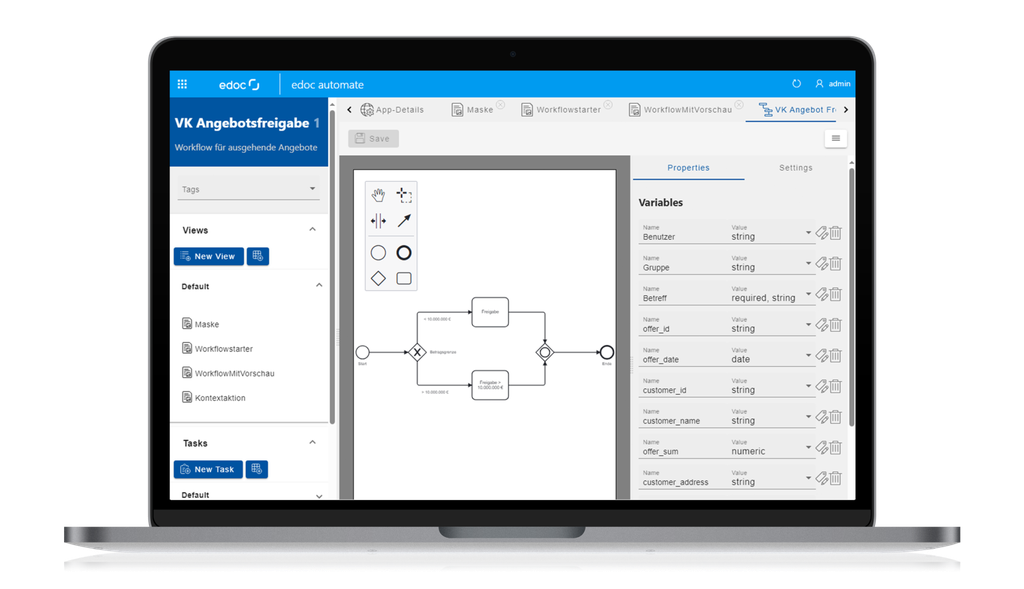
Task: Open the Tags dropdown
Action: [248, 189]
